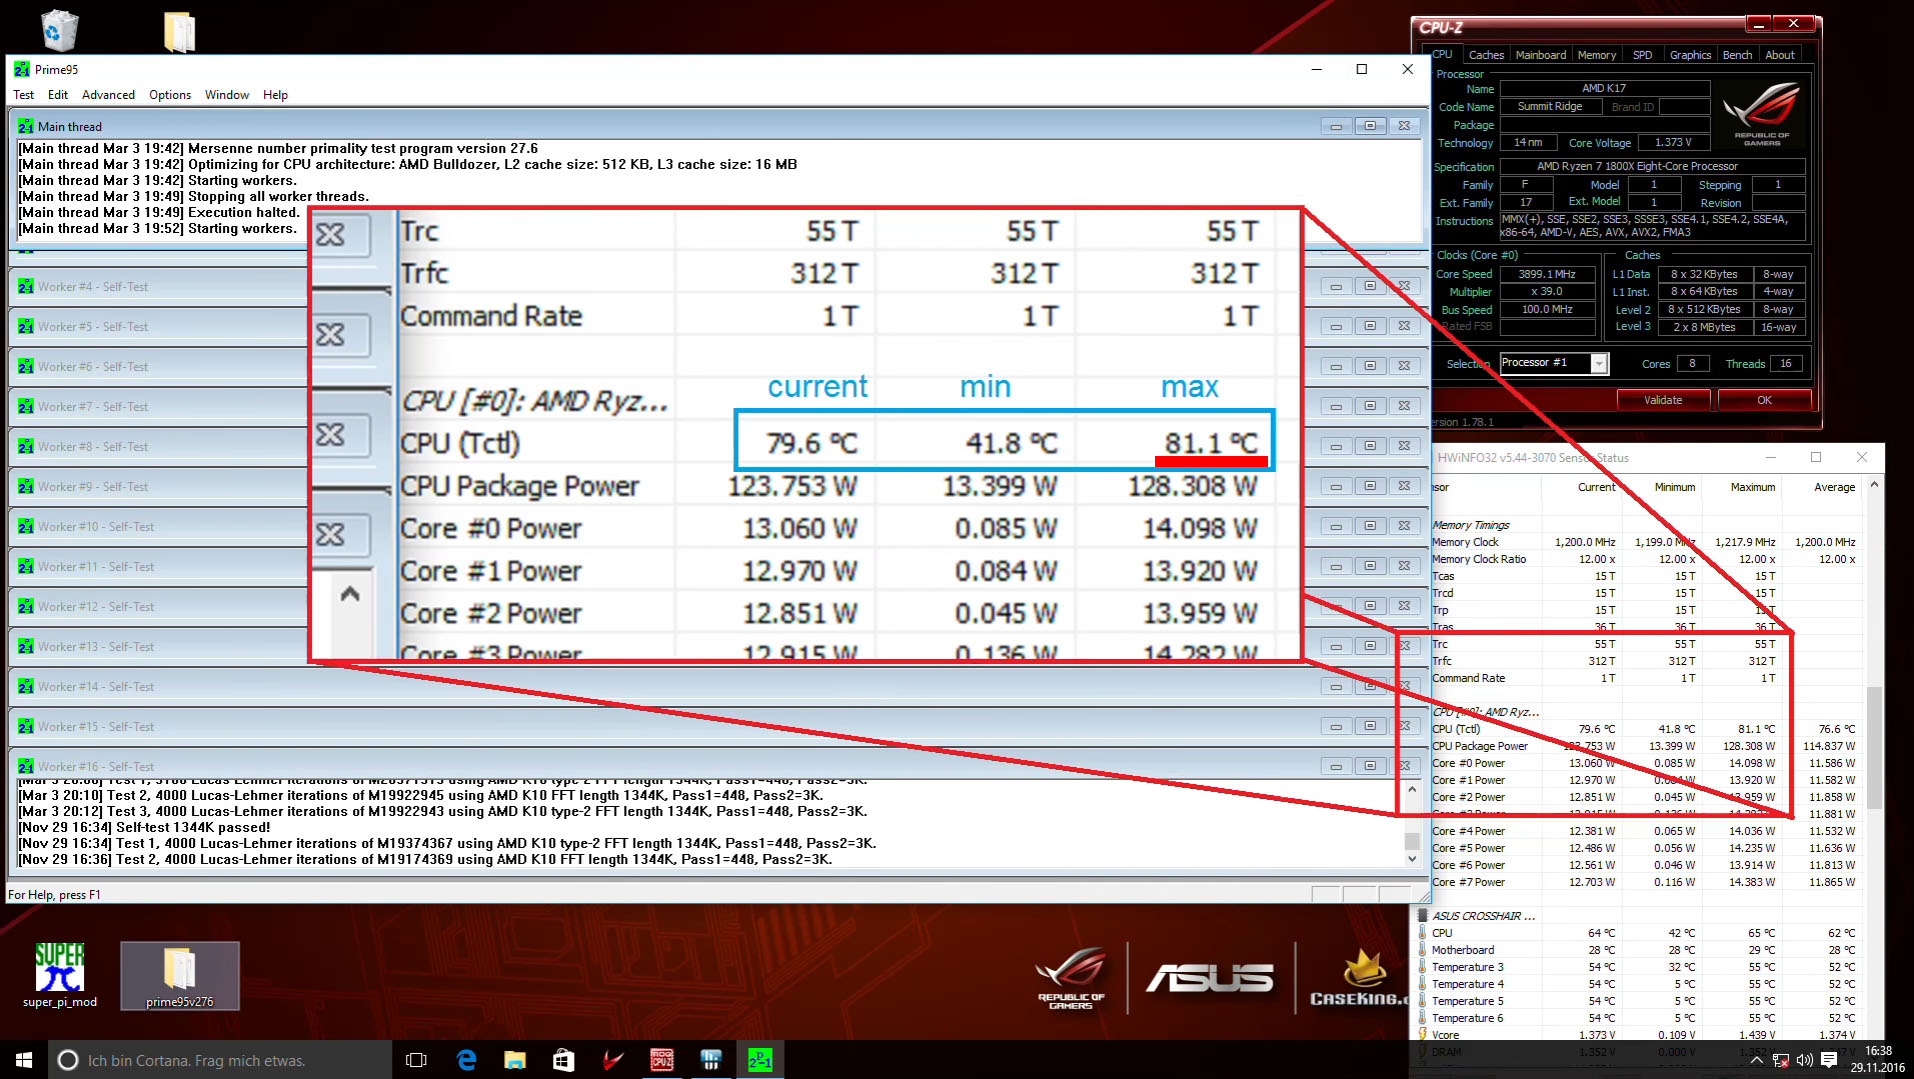Click the Prime95 title bar app icon
Viewport: 1914px width, 1079px height.
click(x=22, y=69)
